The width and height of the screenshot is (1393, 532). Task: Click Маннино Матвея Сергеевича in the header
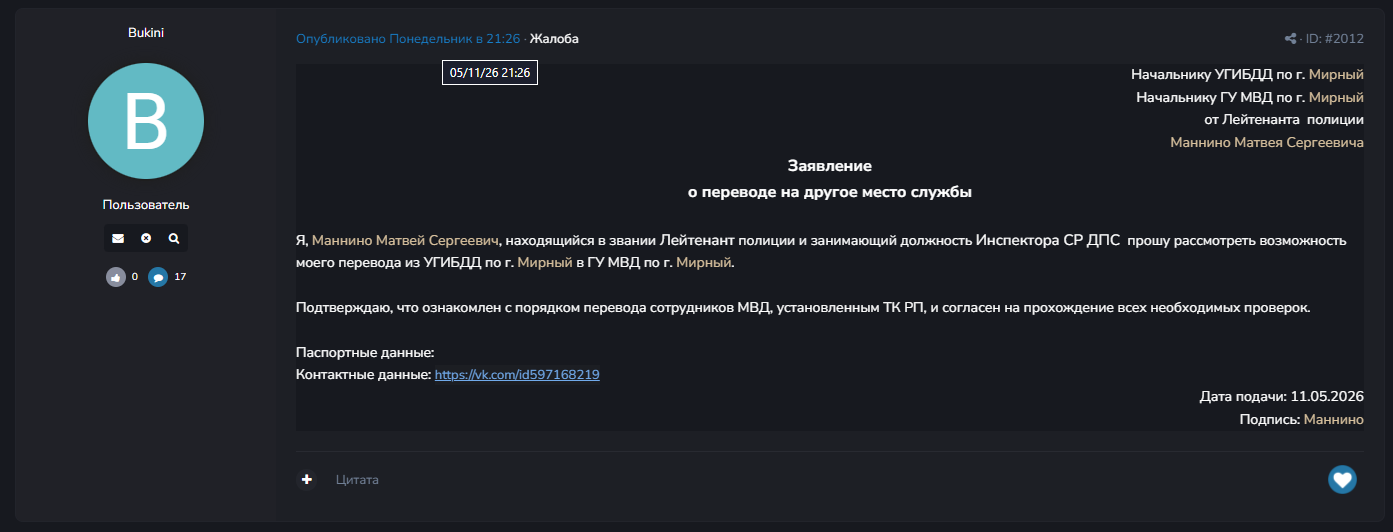click(1267, 143)
